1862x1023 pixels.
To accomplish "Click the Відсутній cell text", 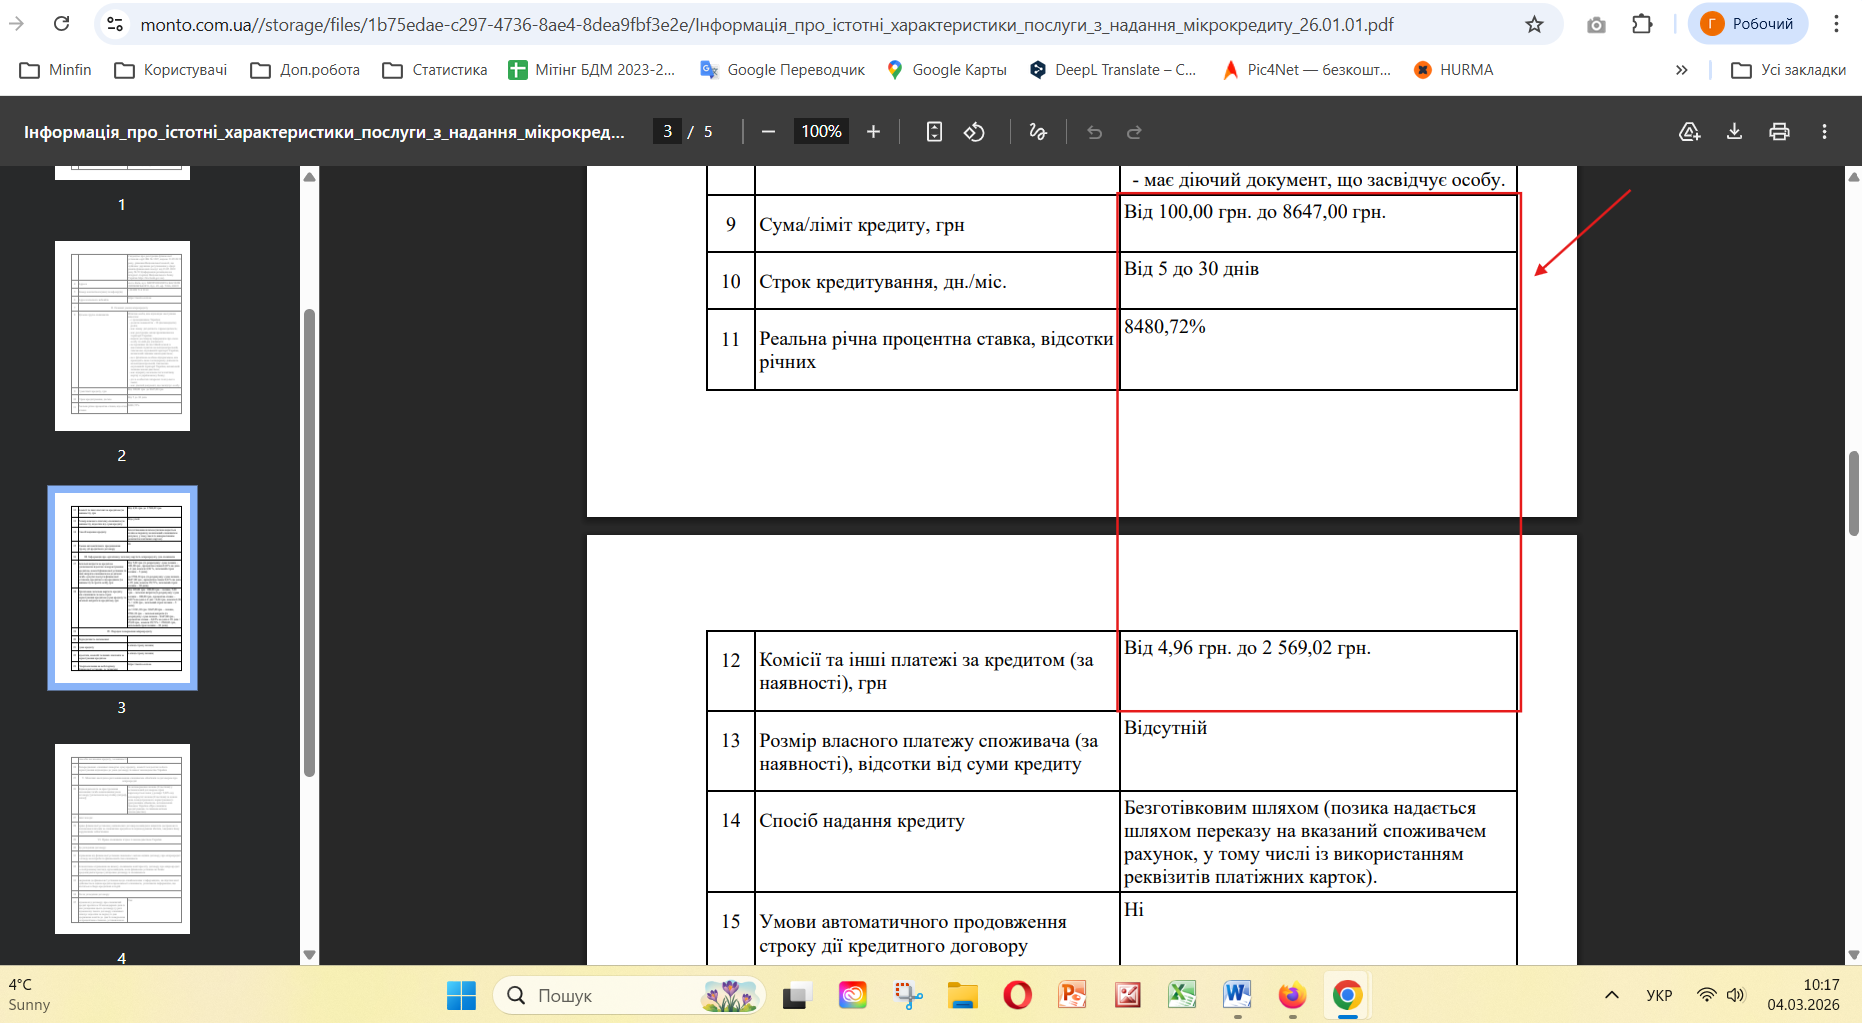I will coord(1165,728).
